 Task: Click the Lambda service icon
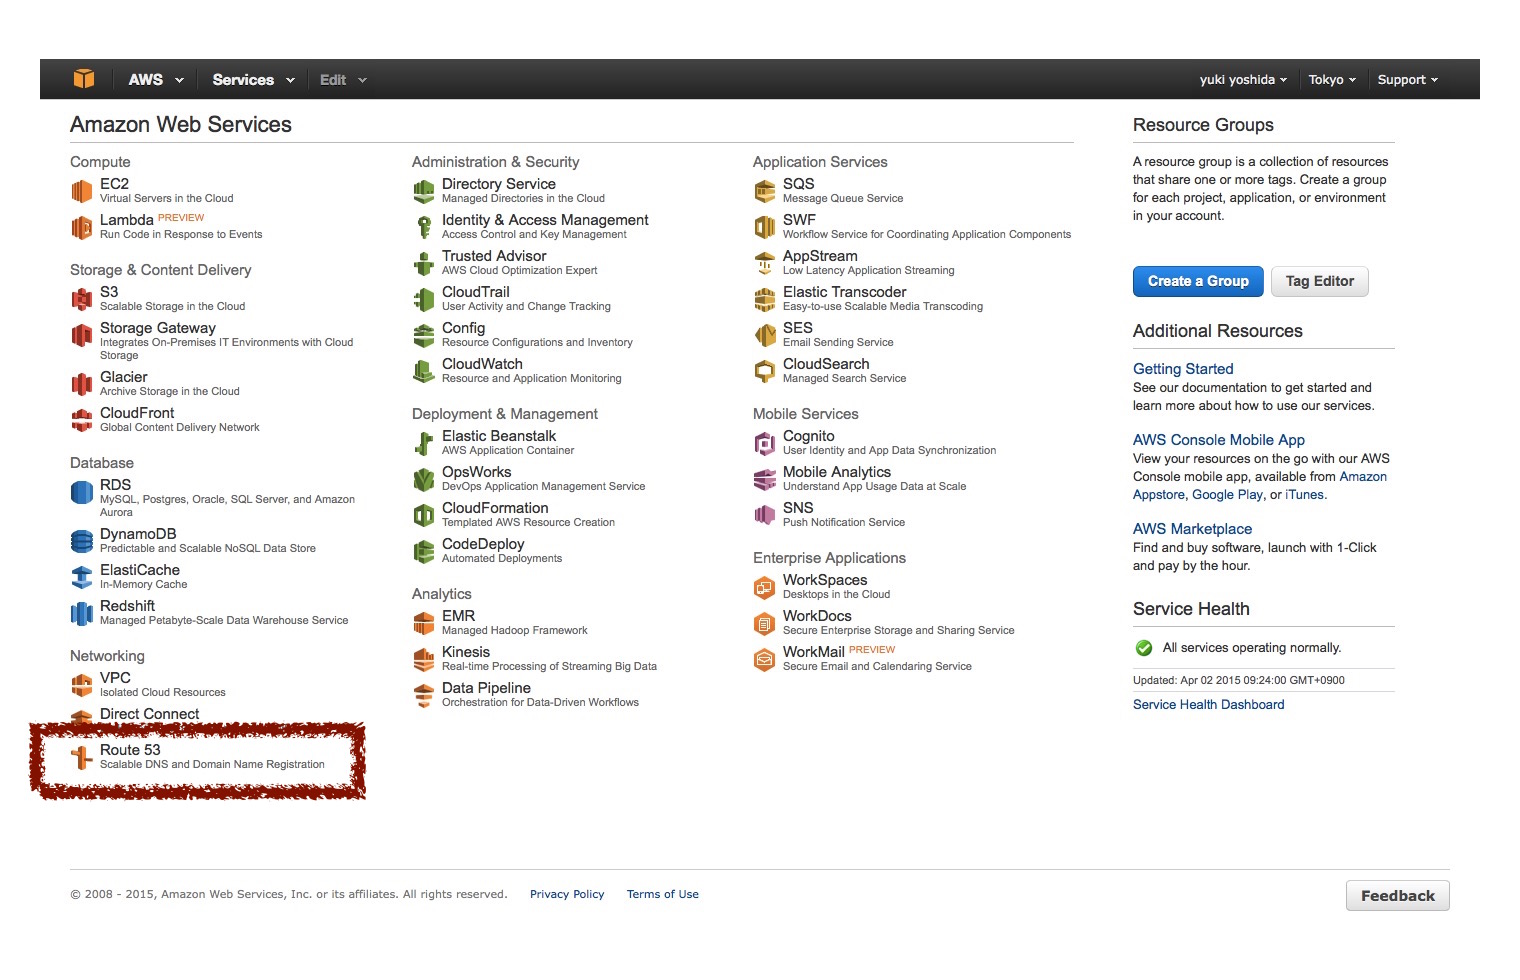click(82, 227)
